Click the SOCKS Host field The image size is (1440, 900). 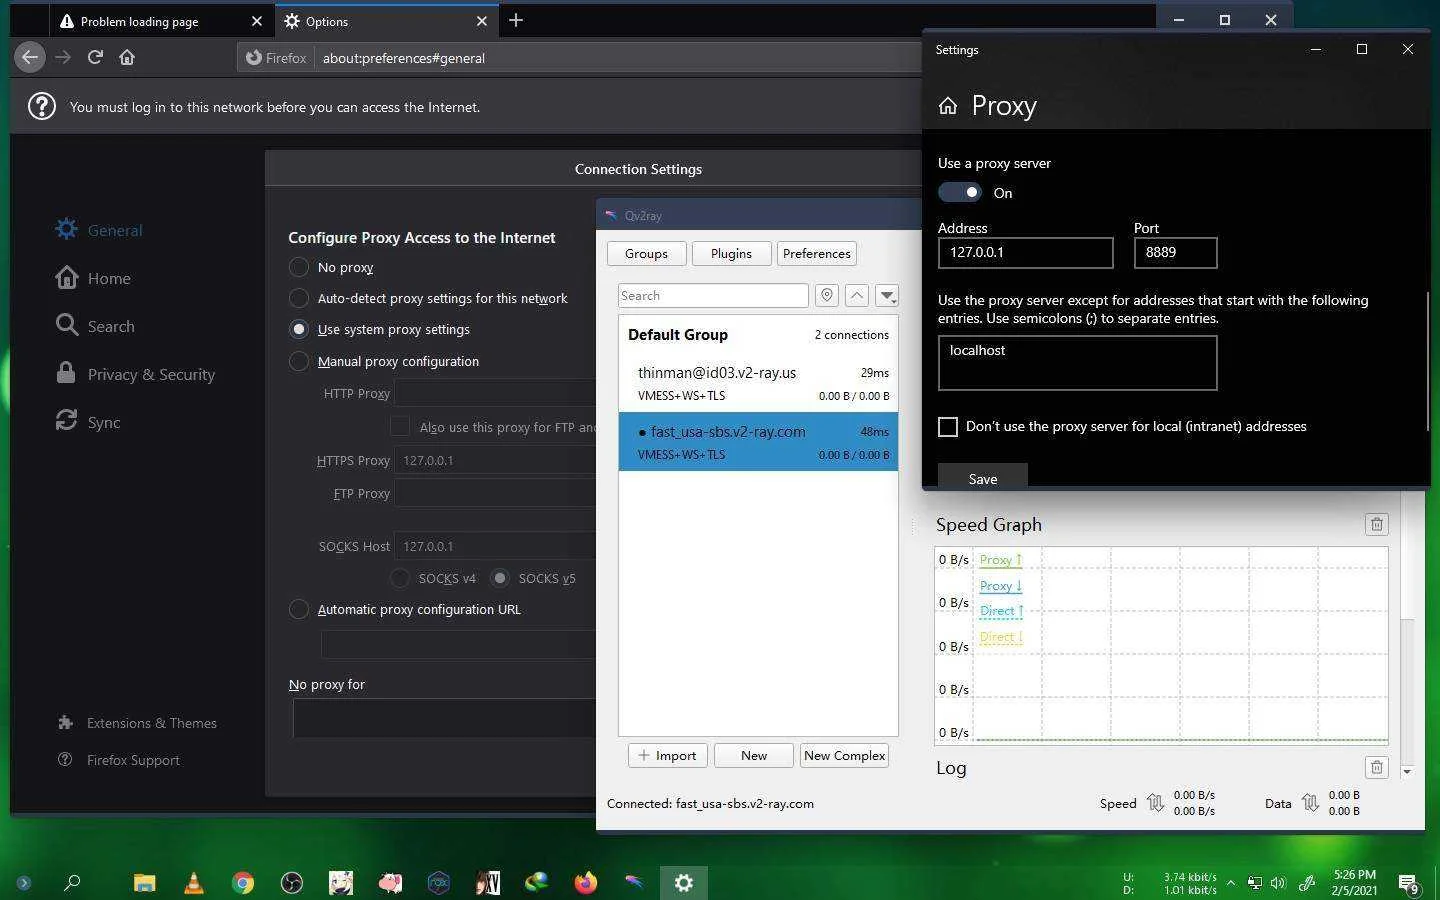(x=495, y=546)
